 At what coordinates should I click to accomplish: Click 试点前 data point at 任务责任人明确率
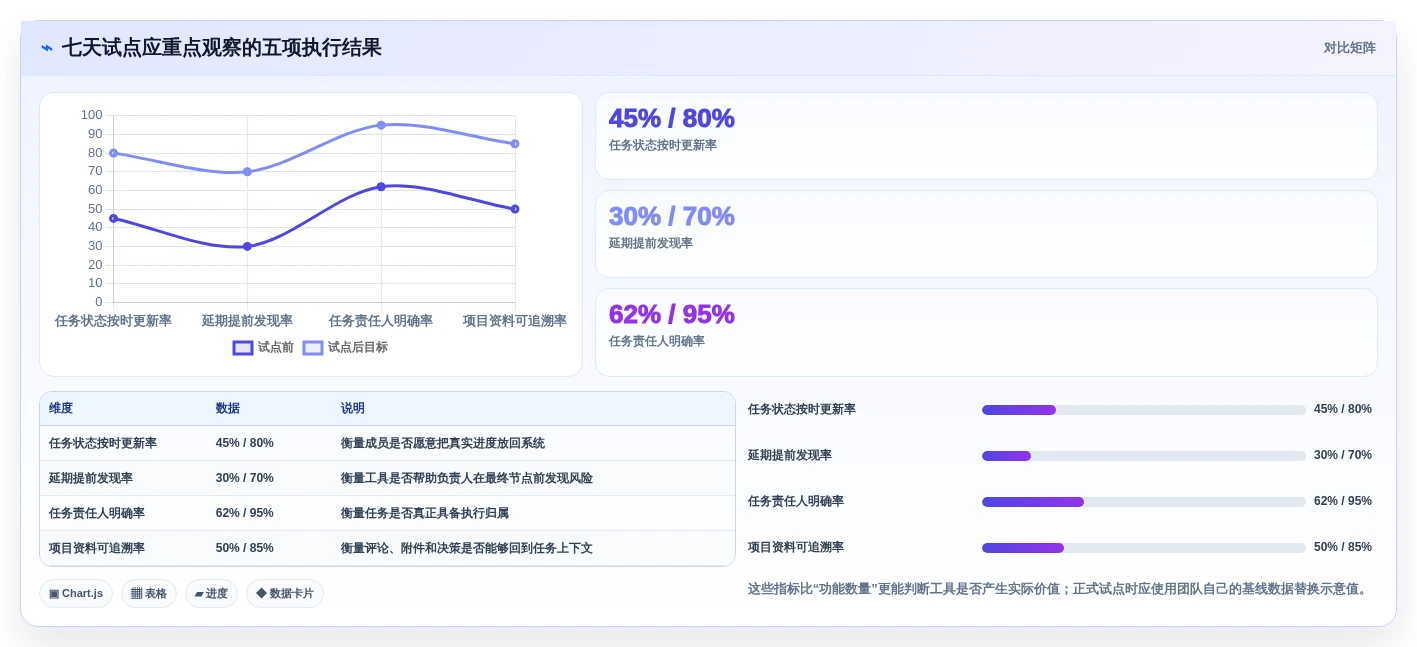click(x=381, y=187)
